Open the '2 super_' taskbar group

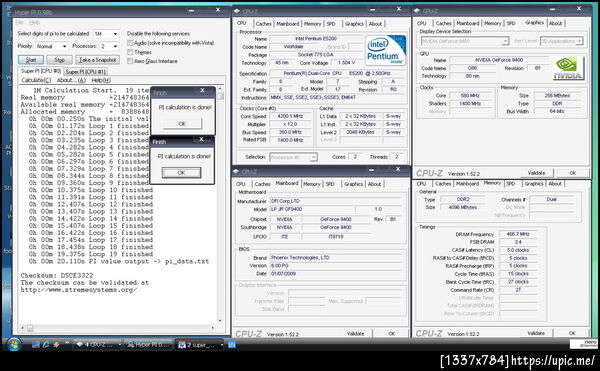(x=200, y=345)
